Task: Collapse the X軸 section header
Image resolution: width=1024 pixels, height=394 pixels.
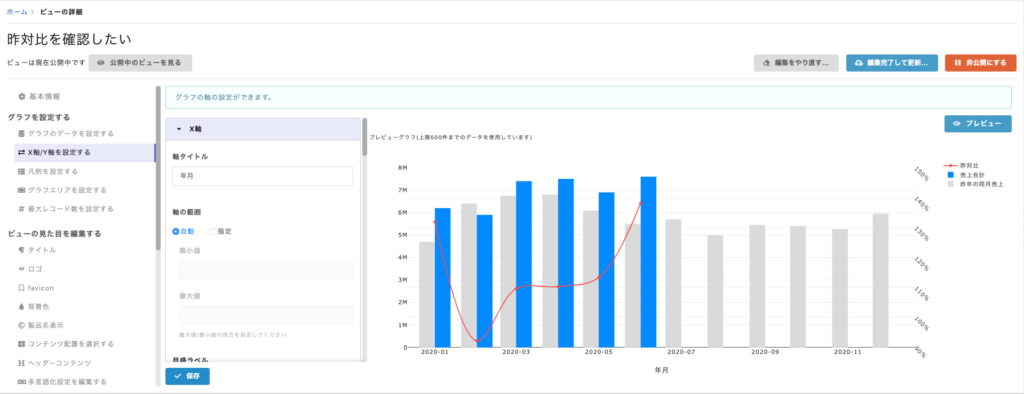Action: pos(263,129)
